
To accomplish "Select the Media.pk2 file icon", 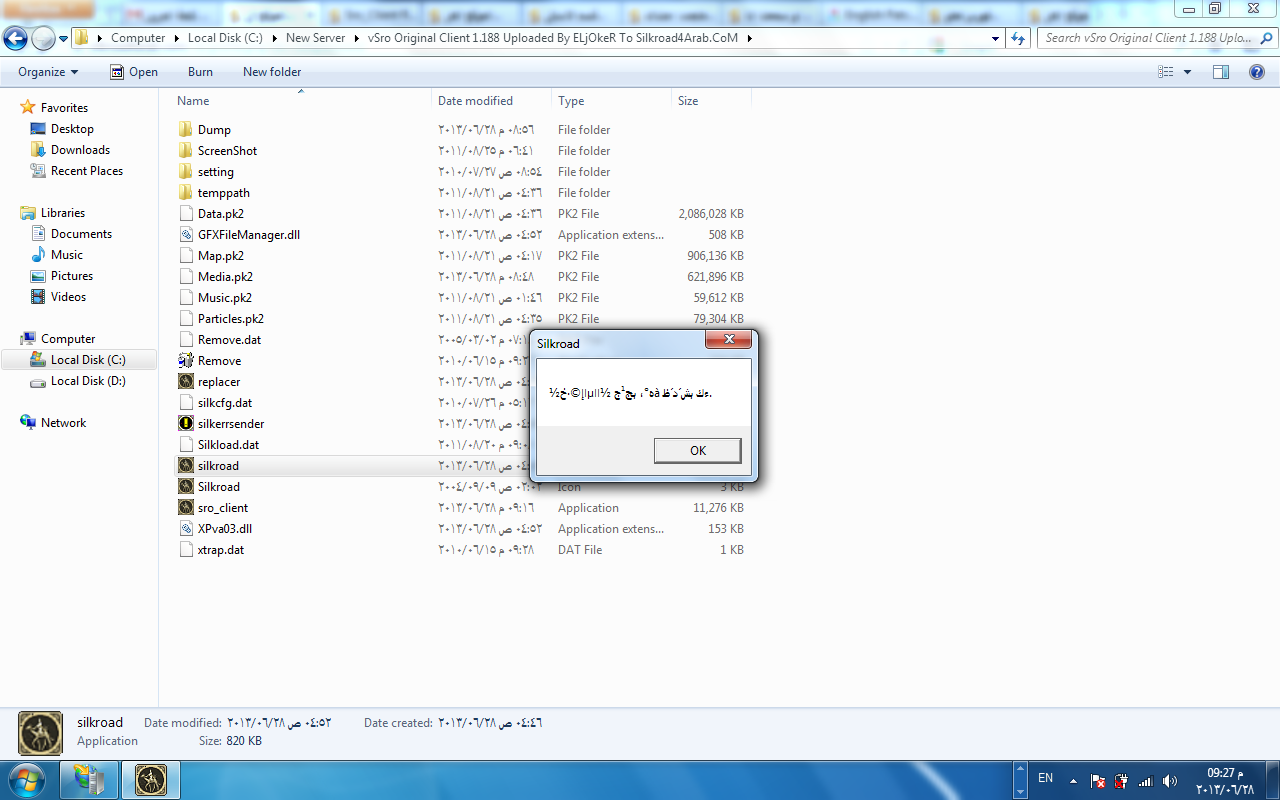I will (x=186, y=276).
